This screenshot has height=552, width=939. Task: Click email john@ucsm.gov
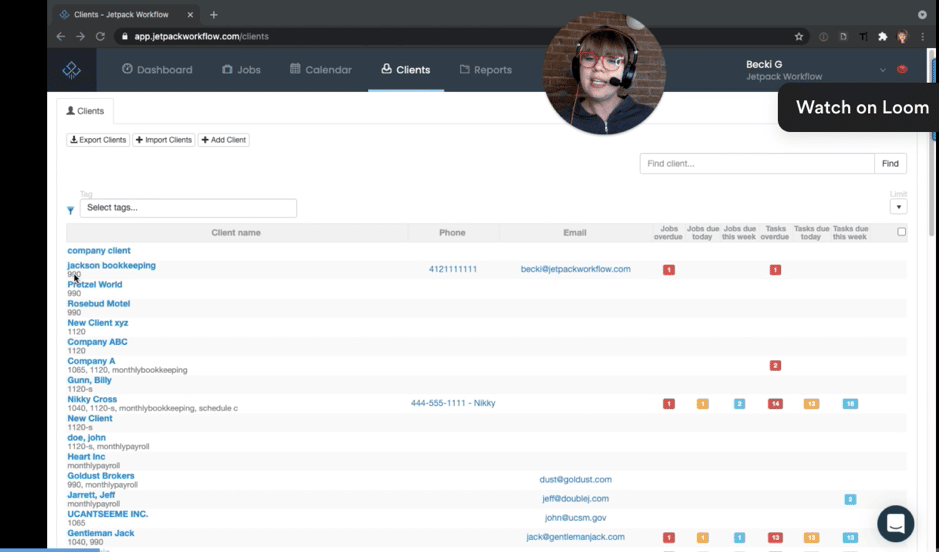tap(575, 518)
